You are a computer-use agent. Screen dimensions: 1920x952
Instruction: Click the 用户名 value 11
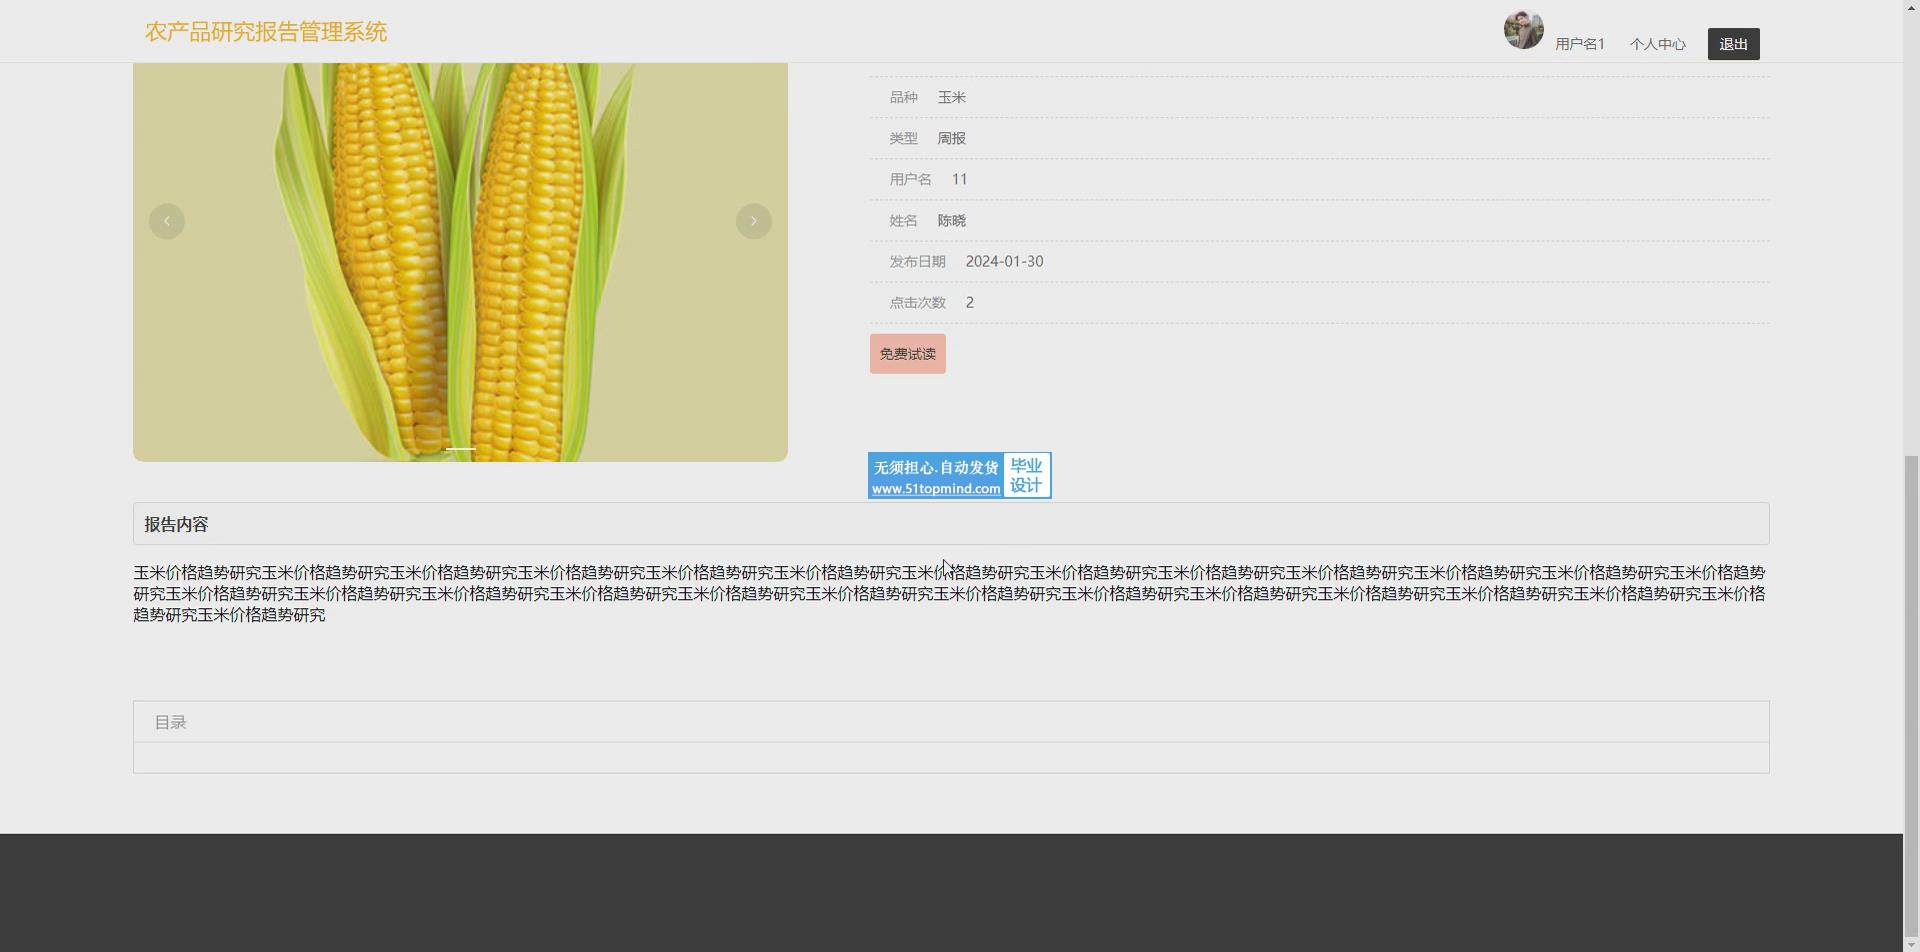[960, 179]
